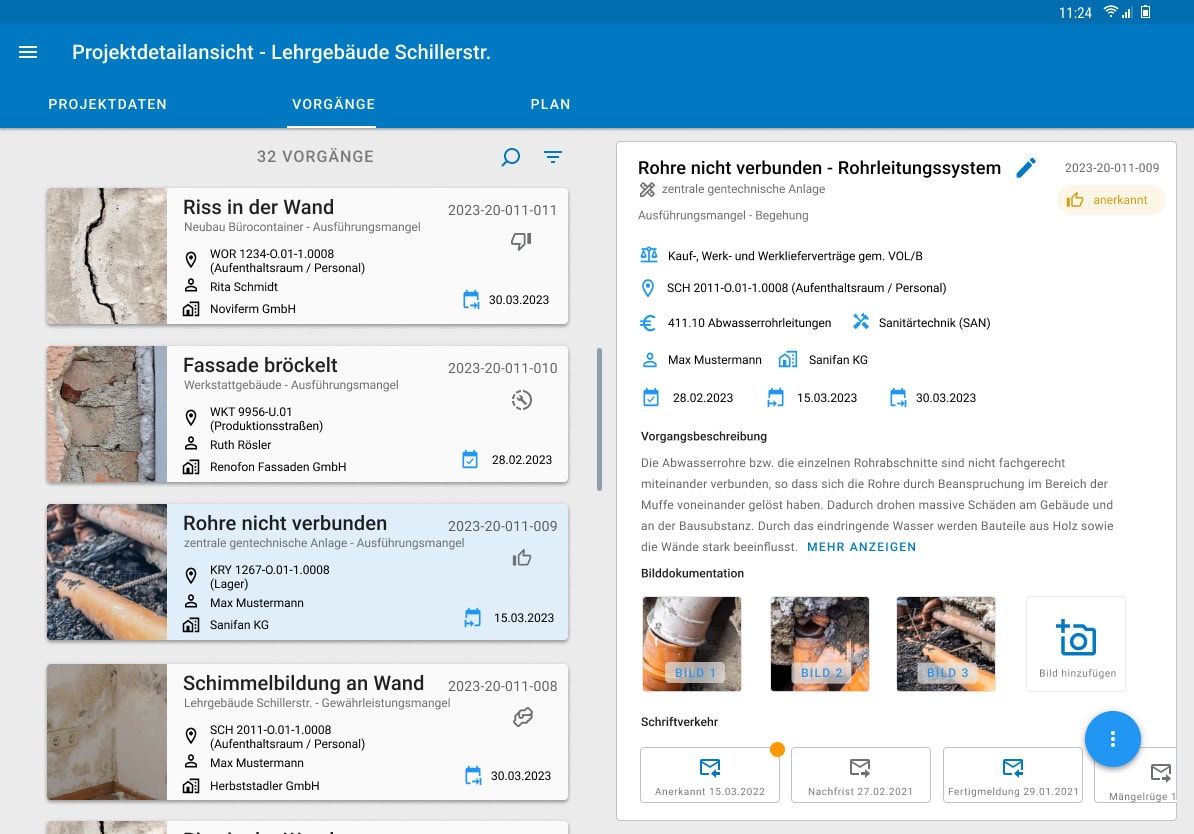Click Renofon Fassaden GmbH text
This screenshot has height=834, width=1194.
click(278, 467)
